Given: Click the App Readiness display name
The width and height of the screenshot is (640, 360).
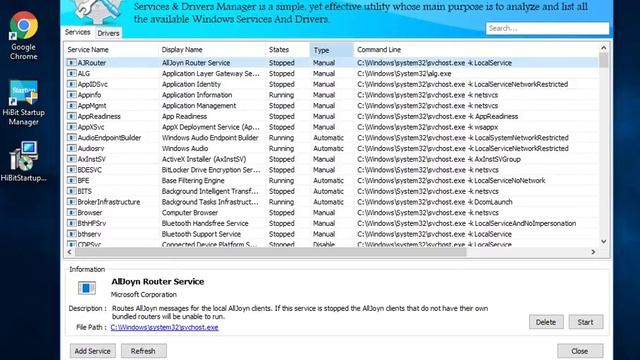Looking at the screenshot, I should tap(184, 116).
